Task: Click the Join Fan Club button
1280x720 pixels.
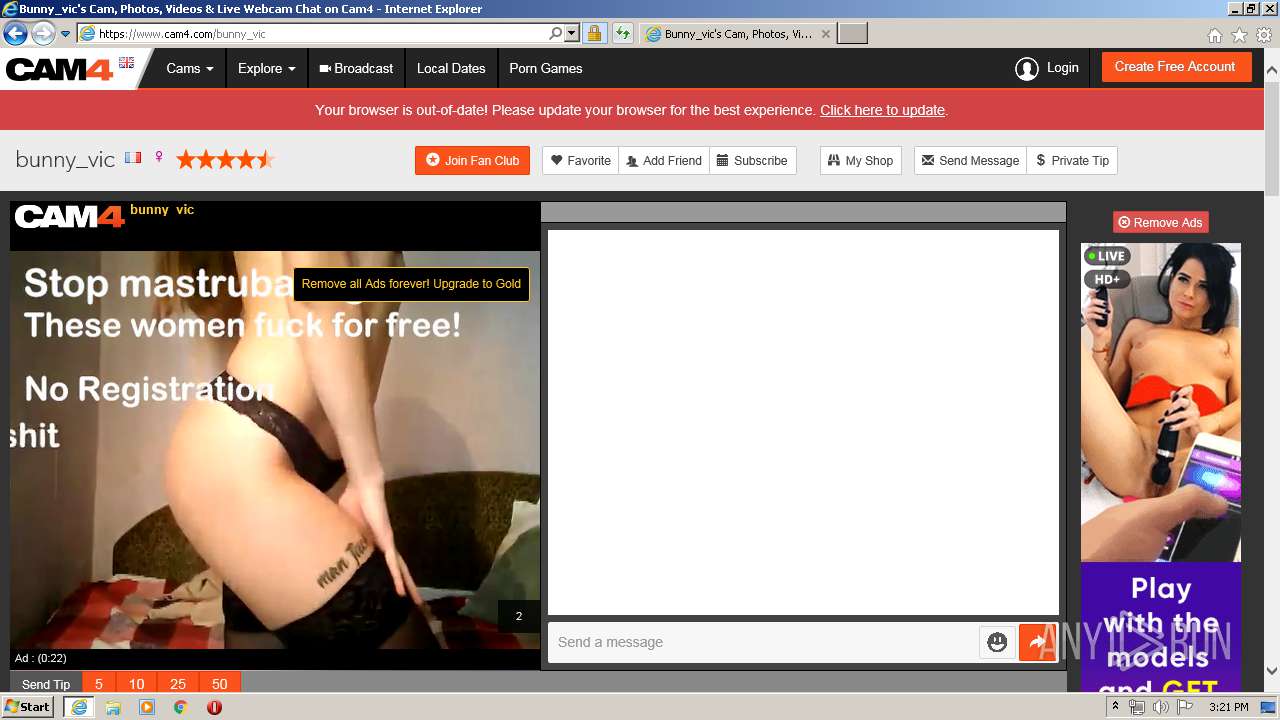Action: pyautogui.click(x=472, y=160)
